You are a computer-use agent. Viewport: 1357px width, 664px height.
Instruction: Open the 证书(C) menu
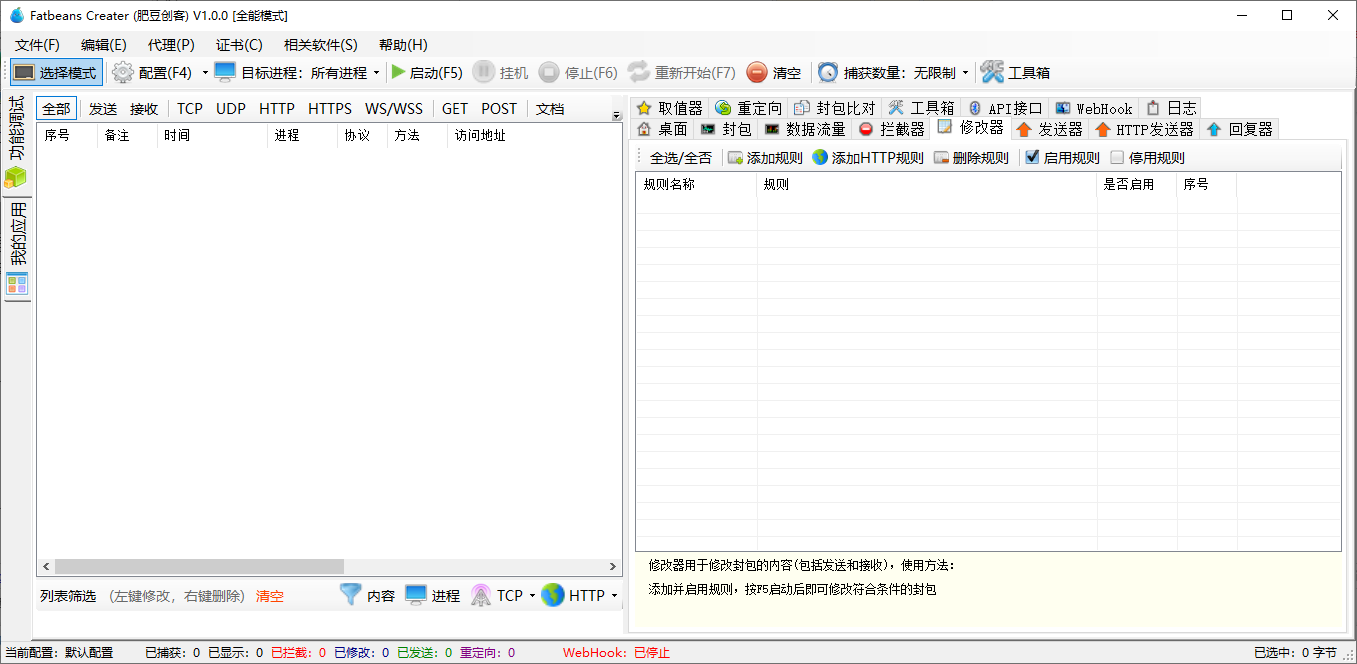[x=239, y=45]
